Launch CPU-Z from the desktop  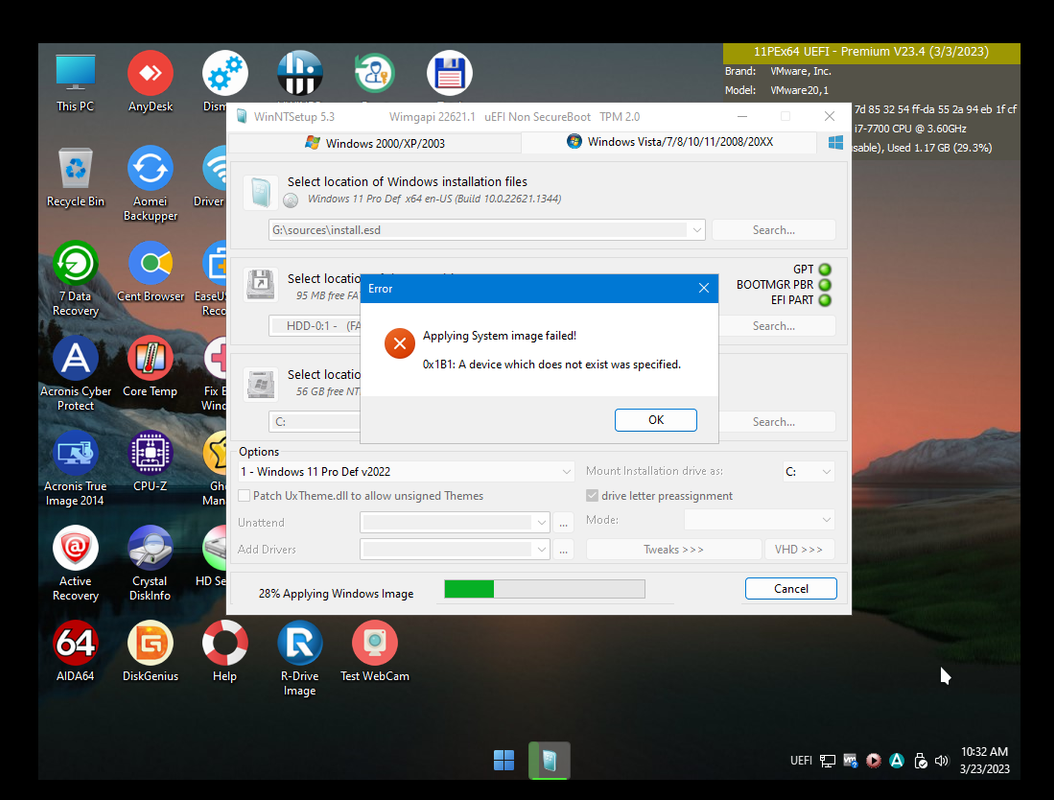[150, 461]
